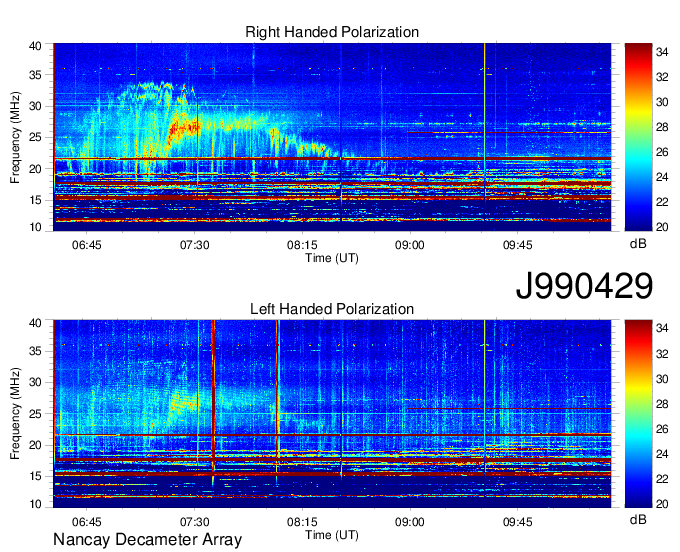Click the bottom colorbar's 'dB' unit label

pos(638,519)
